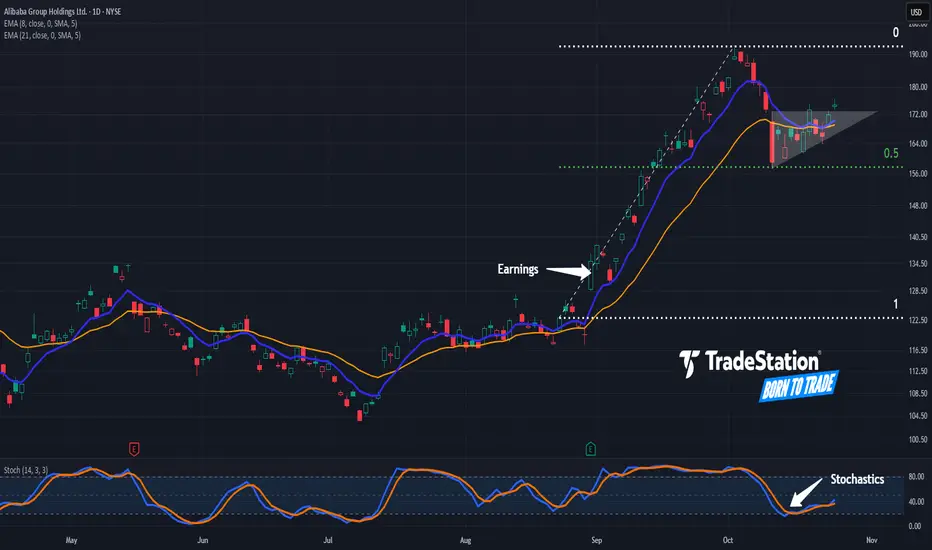Click the Fibonacci 0 level label
The image size is (932, 550).
click(x=896, y=33)
